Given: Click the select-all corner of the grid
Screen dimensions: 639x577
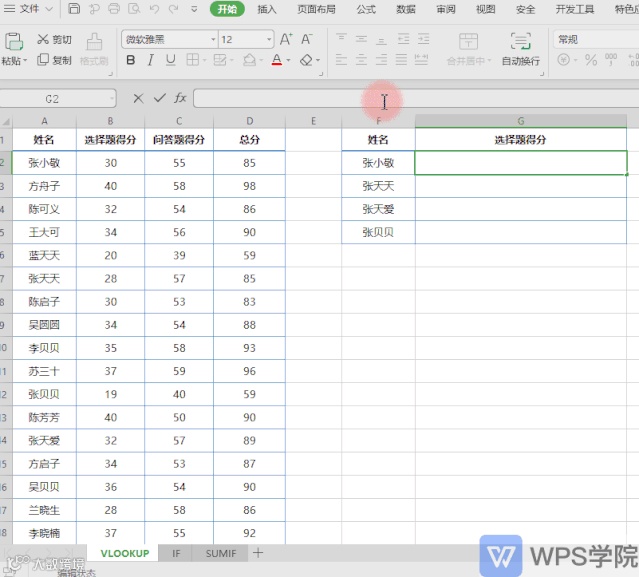Looking at the screenshot, I should [6, 122].
